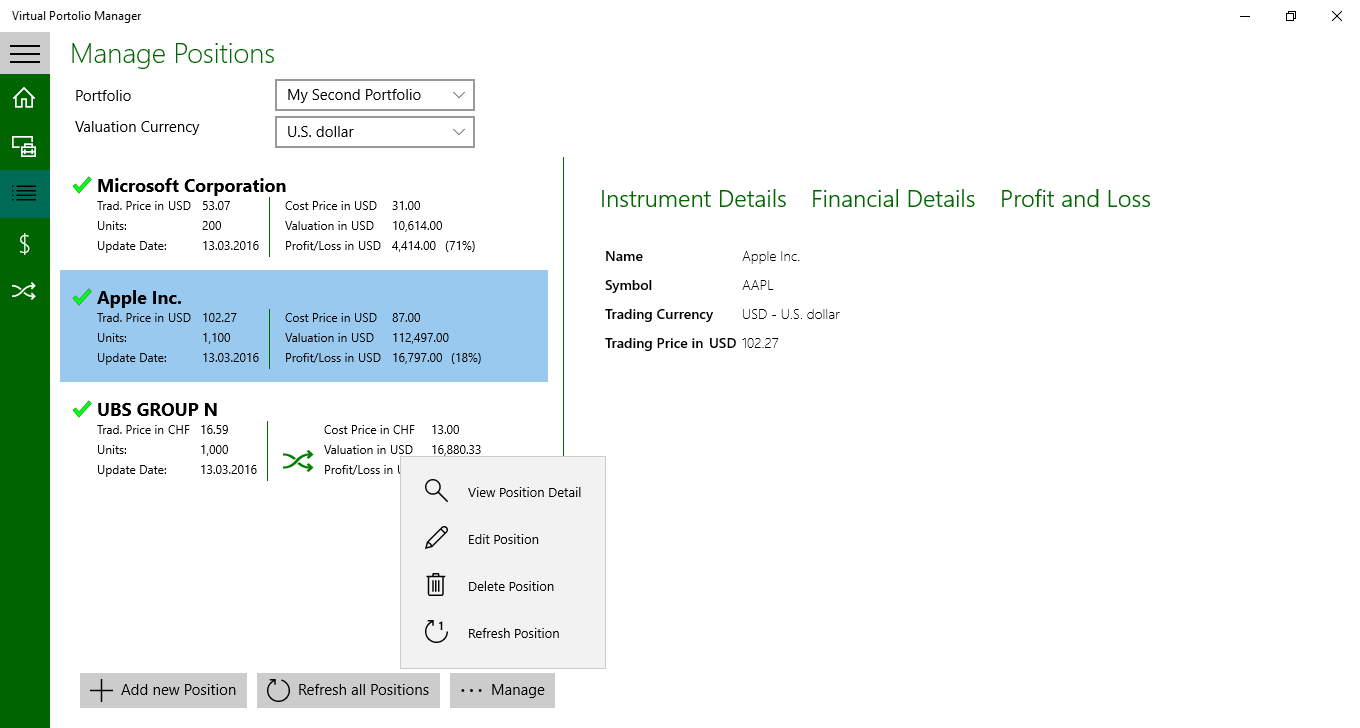The height and width of the screenshot is (728, 1360).
Task: Click the shuffle exchange sidebar icon
Action: coord(24,291)
